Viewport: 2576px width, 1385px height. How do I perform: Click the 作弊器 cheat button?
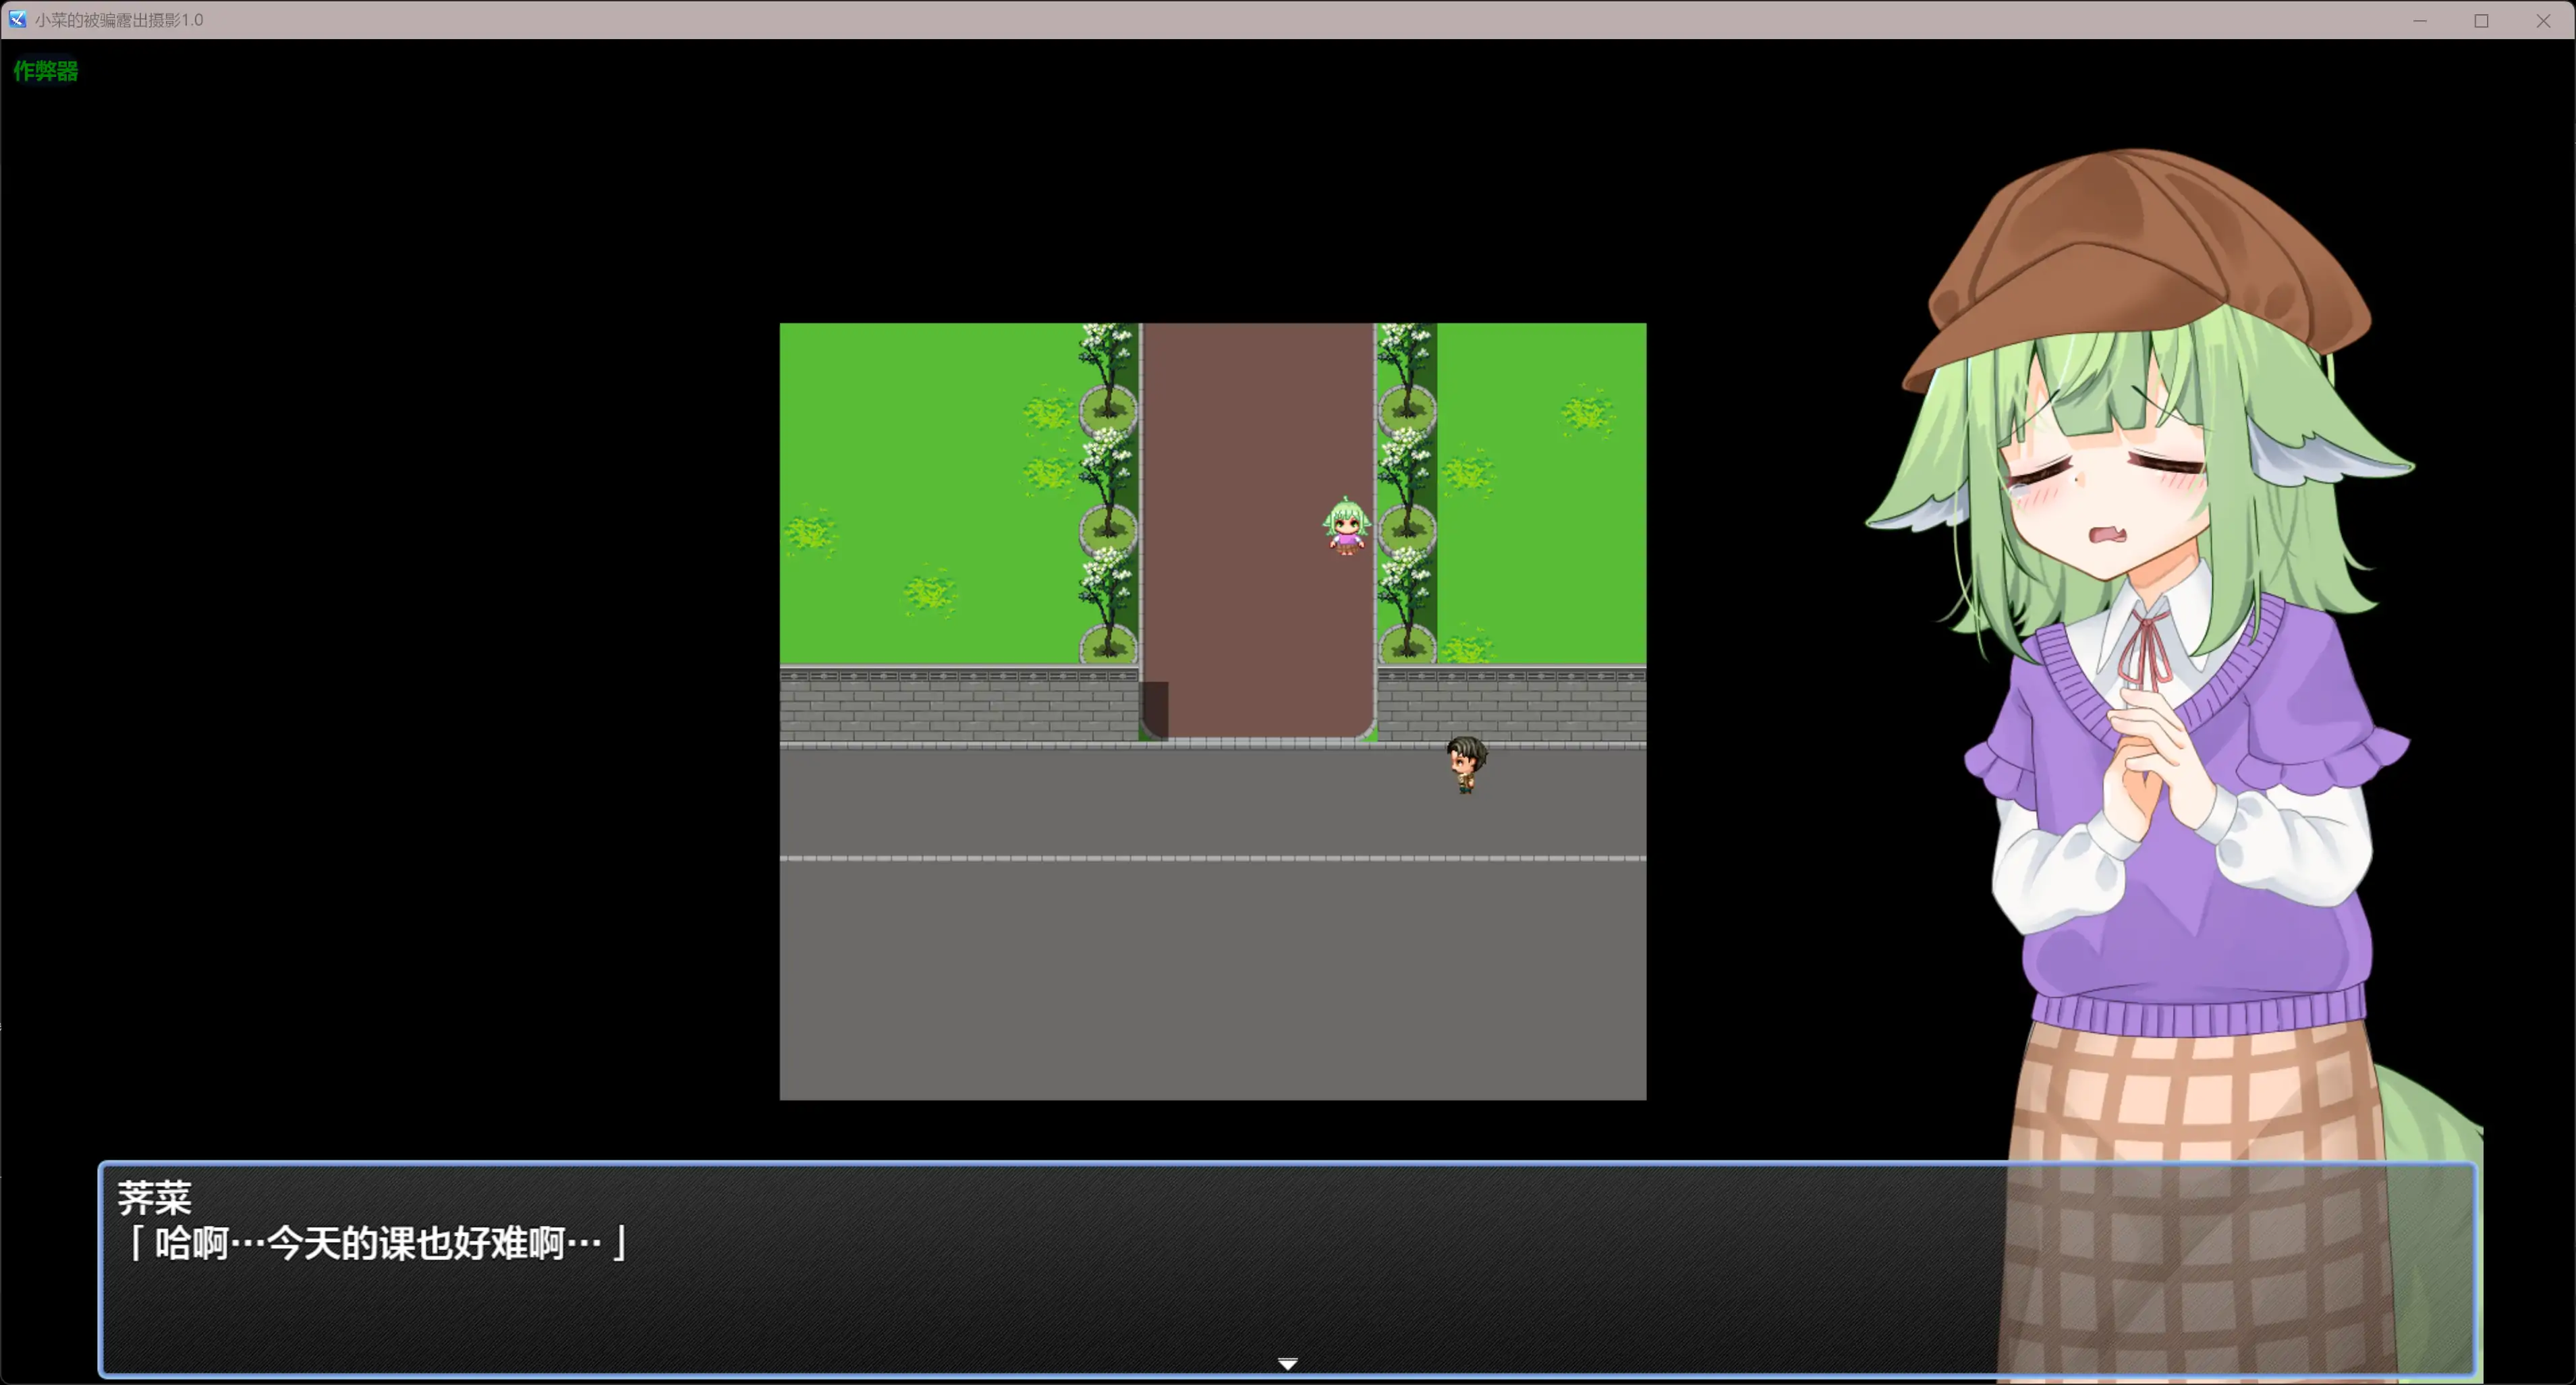(45, 71)
